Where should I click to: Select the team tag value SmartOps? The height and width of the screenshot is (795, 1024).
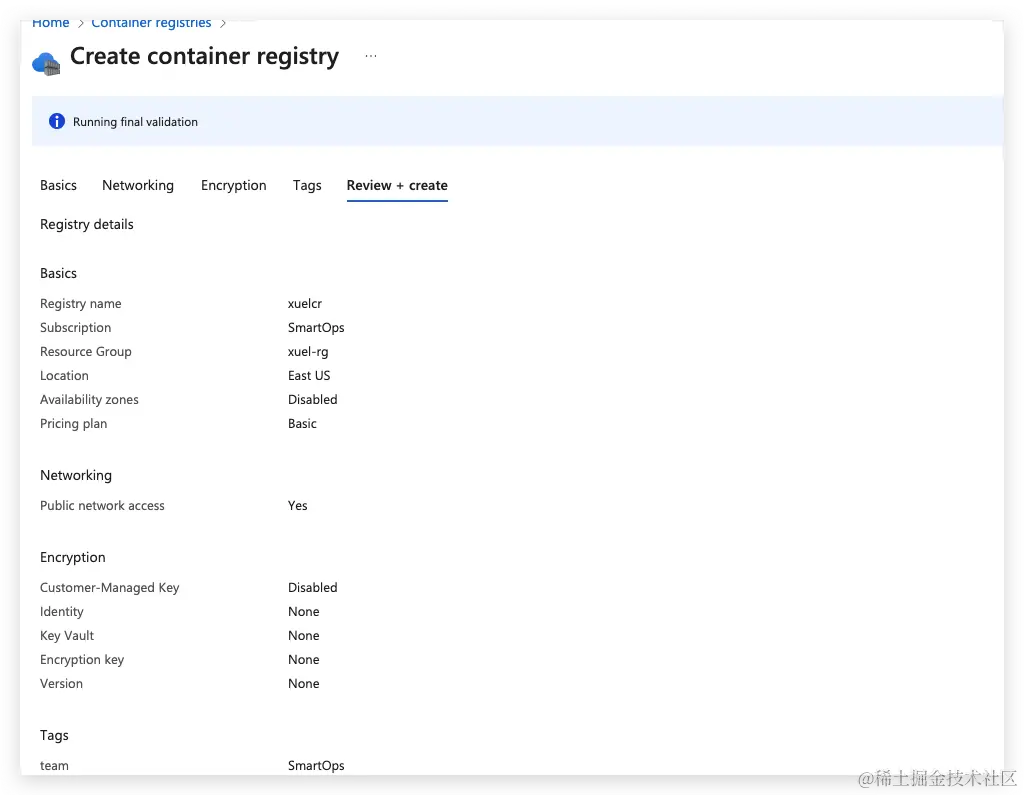click(x=316, y=766)
